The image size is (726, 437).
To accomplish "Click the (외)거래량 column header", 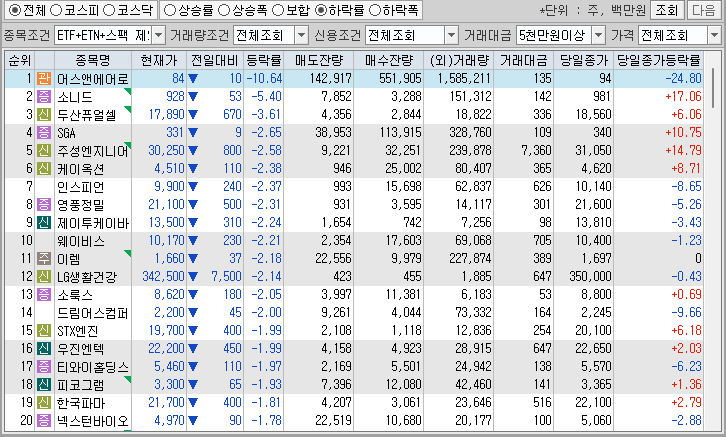I will tap(458, 60).
